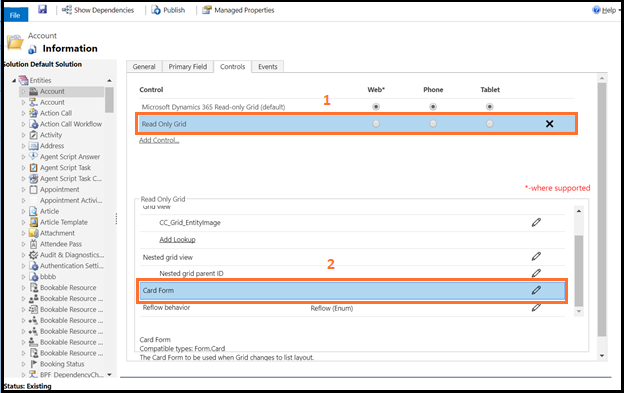Open Managed Properties from toolbar

point(207,10)
